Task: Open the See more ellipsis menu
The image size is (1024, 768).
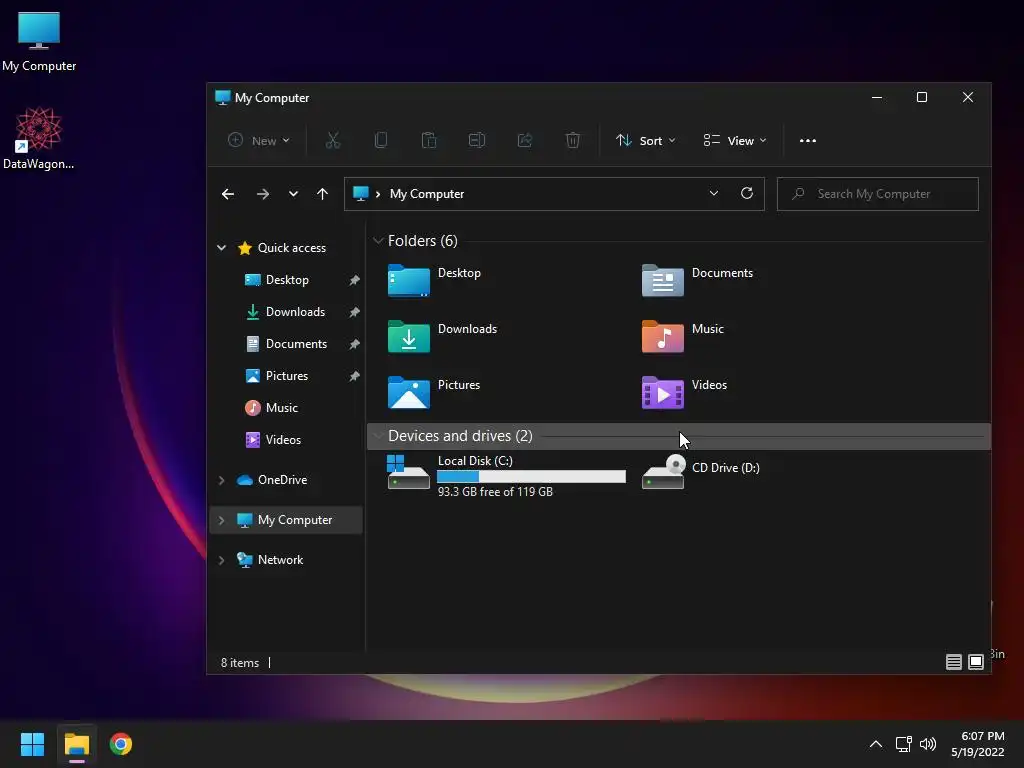Action: (x=808, y=140)
